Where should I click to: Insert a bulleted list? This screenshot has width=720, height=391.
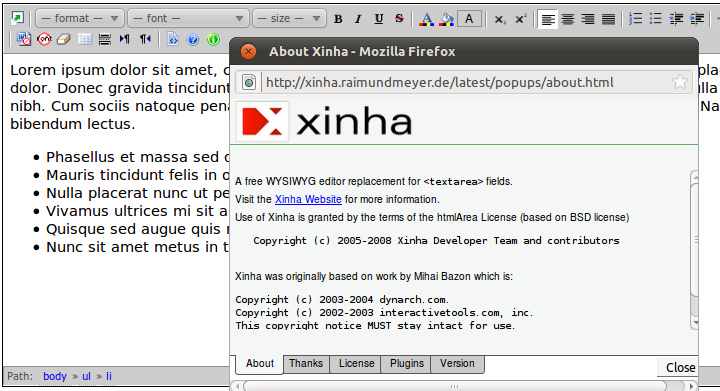tap(656, 19)
